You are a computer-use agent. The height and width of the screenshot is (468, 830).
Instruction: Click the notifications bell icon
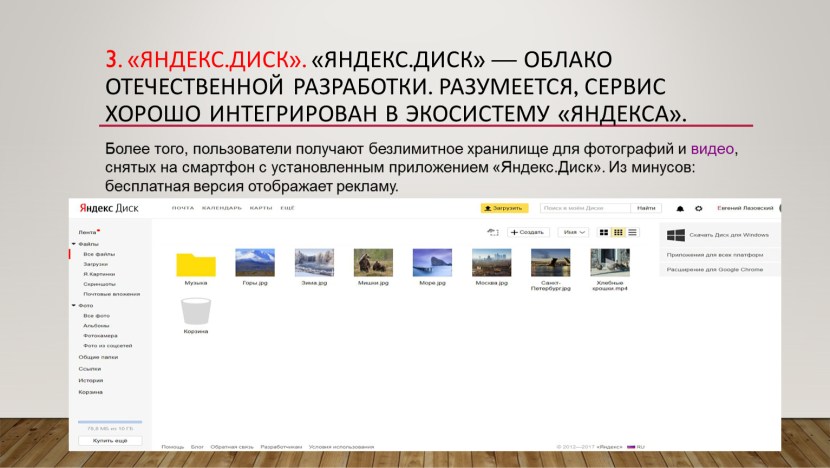coord(681,208)
